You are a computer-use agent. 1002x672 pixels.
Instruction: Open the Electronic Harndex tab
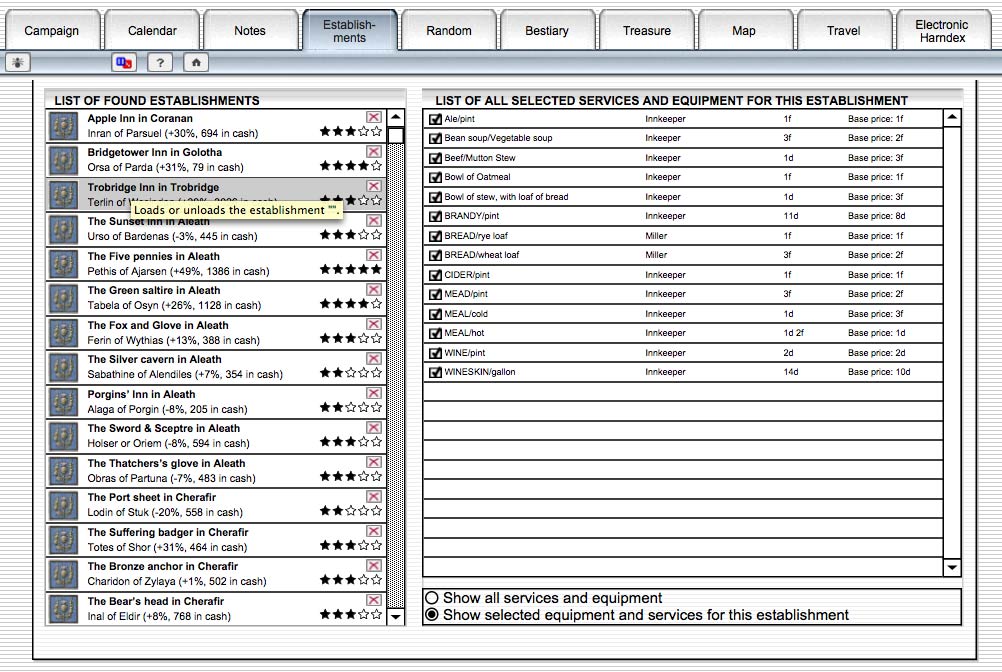(942, 31)
